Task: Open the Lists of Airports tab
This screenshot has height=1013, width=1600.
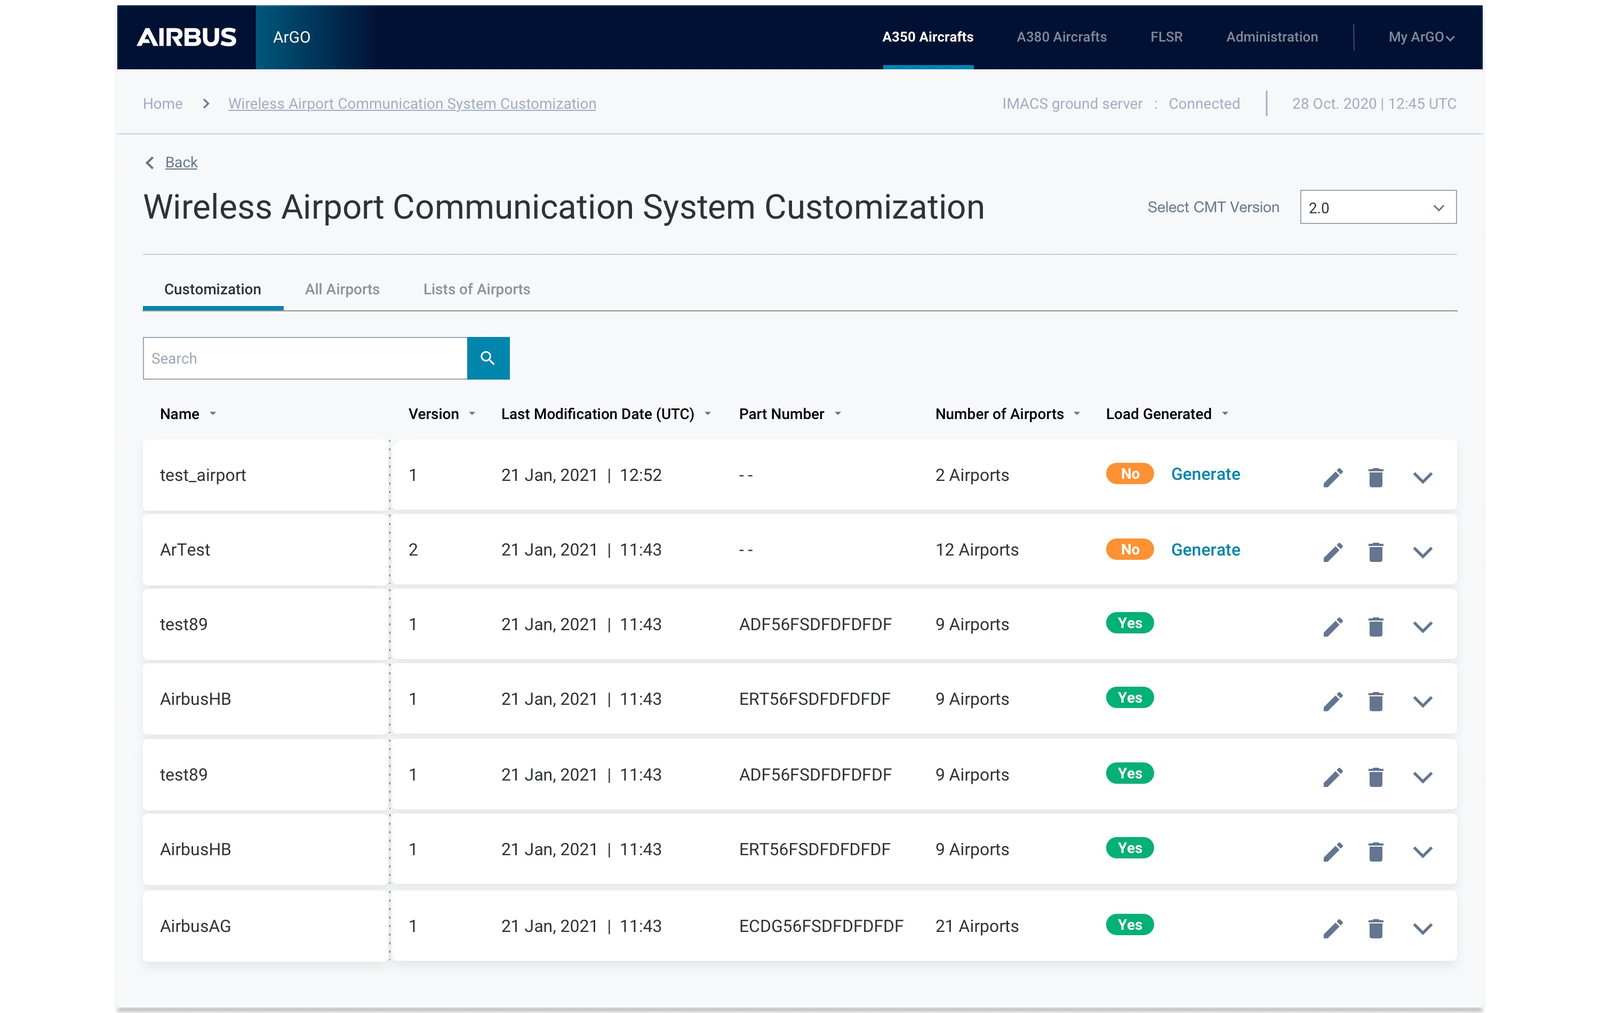Action: pos(476,289)
